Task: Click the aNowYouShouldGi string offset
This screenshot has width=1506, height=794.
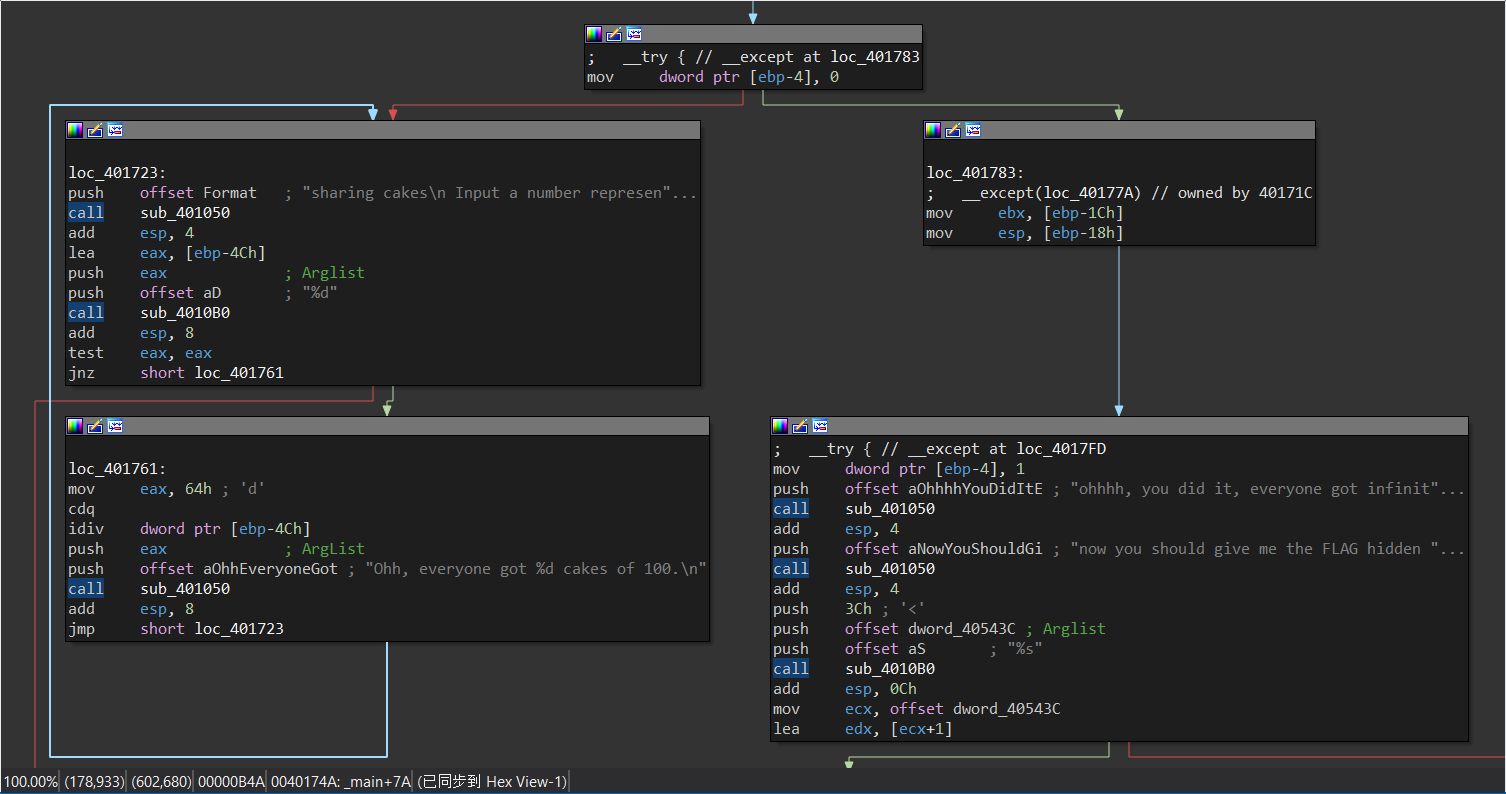Action: click(x=973, y=549)
